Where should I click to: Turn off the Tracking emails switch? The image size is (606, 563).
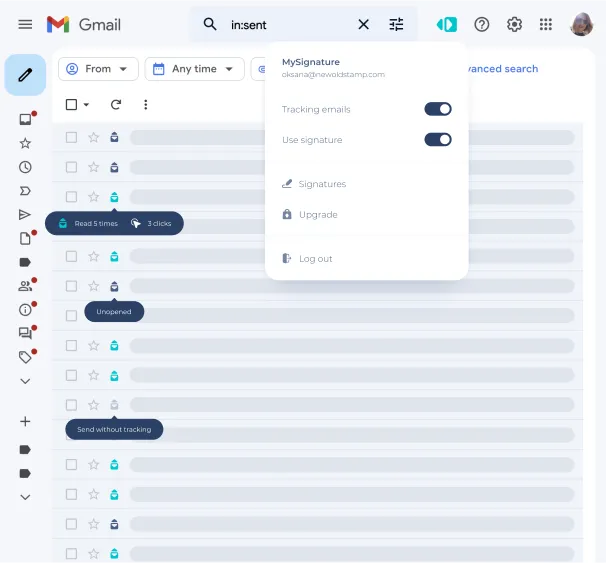(438, 109)
